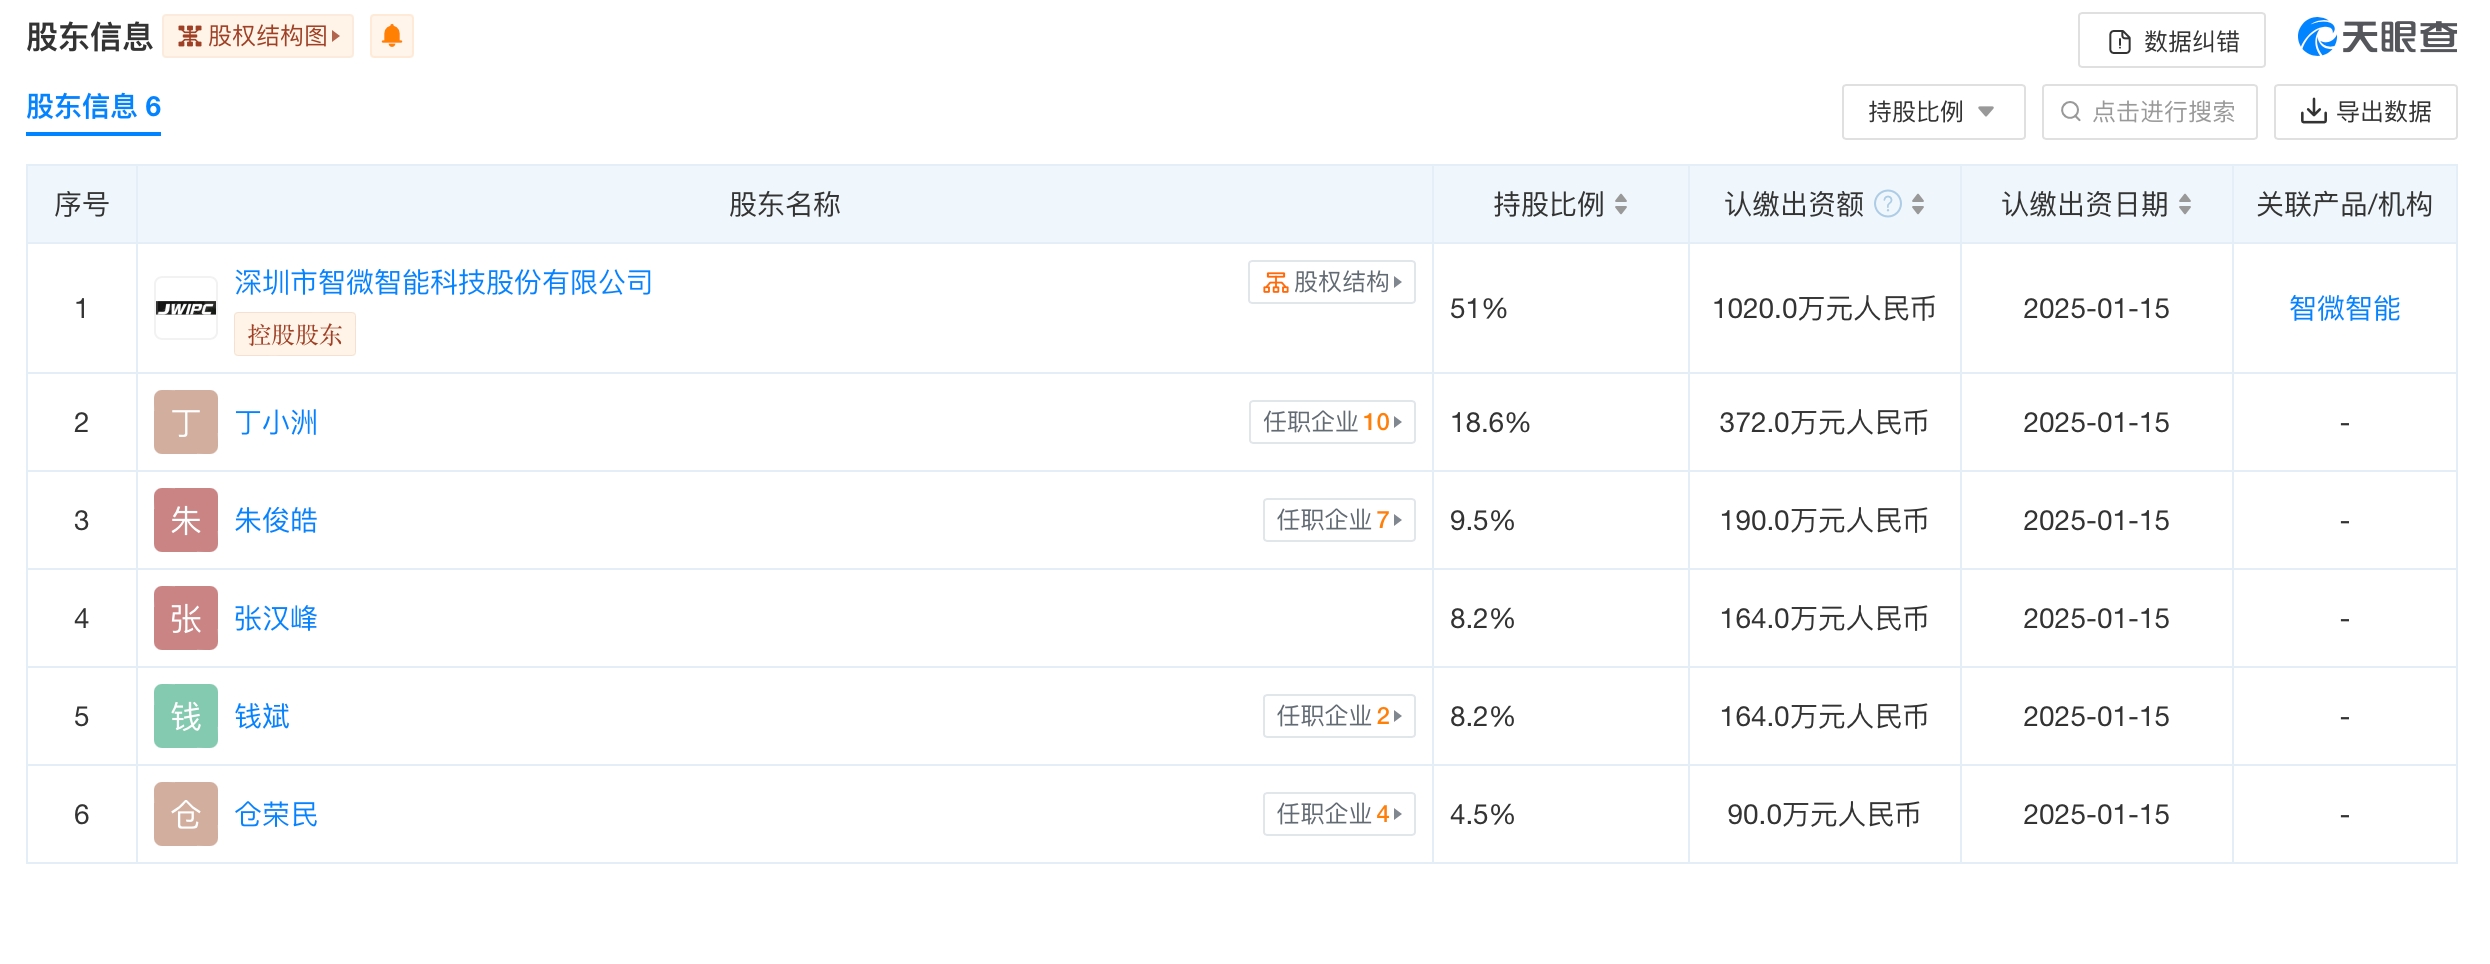Expand 股权结构 for 深圳市智微智能科技
This screenshot has height=964, width=2490.
1332,282
